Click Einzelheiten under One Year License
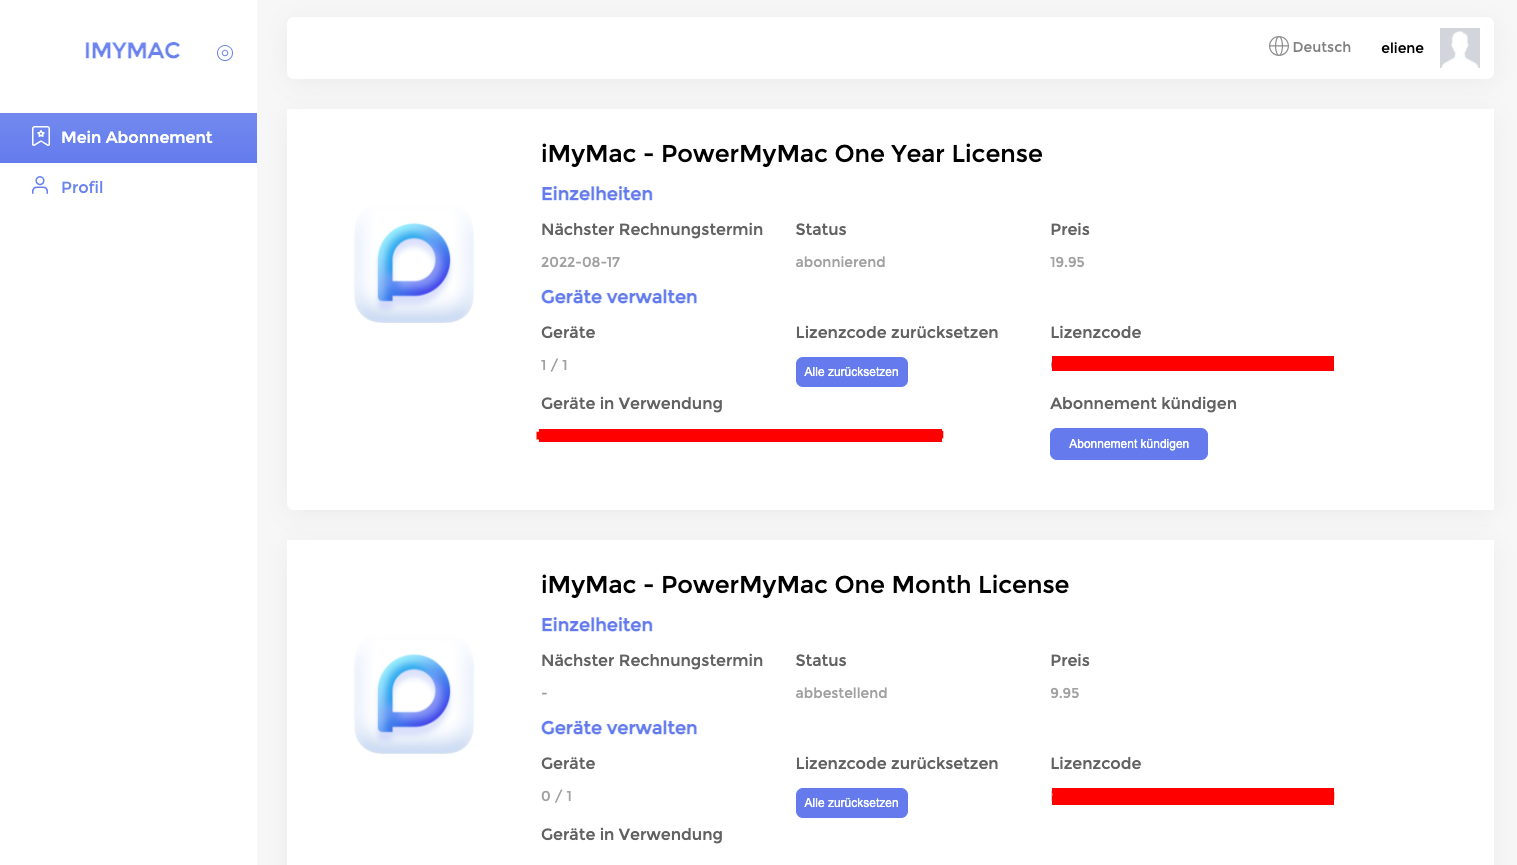Viewport: 1517px width, 865px height. 597,194
